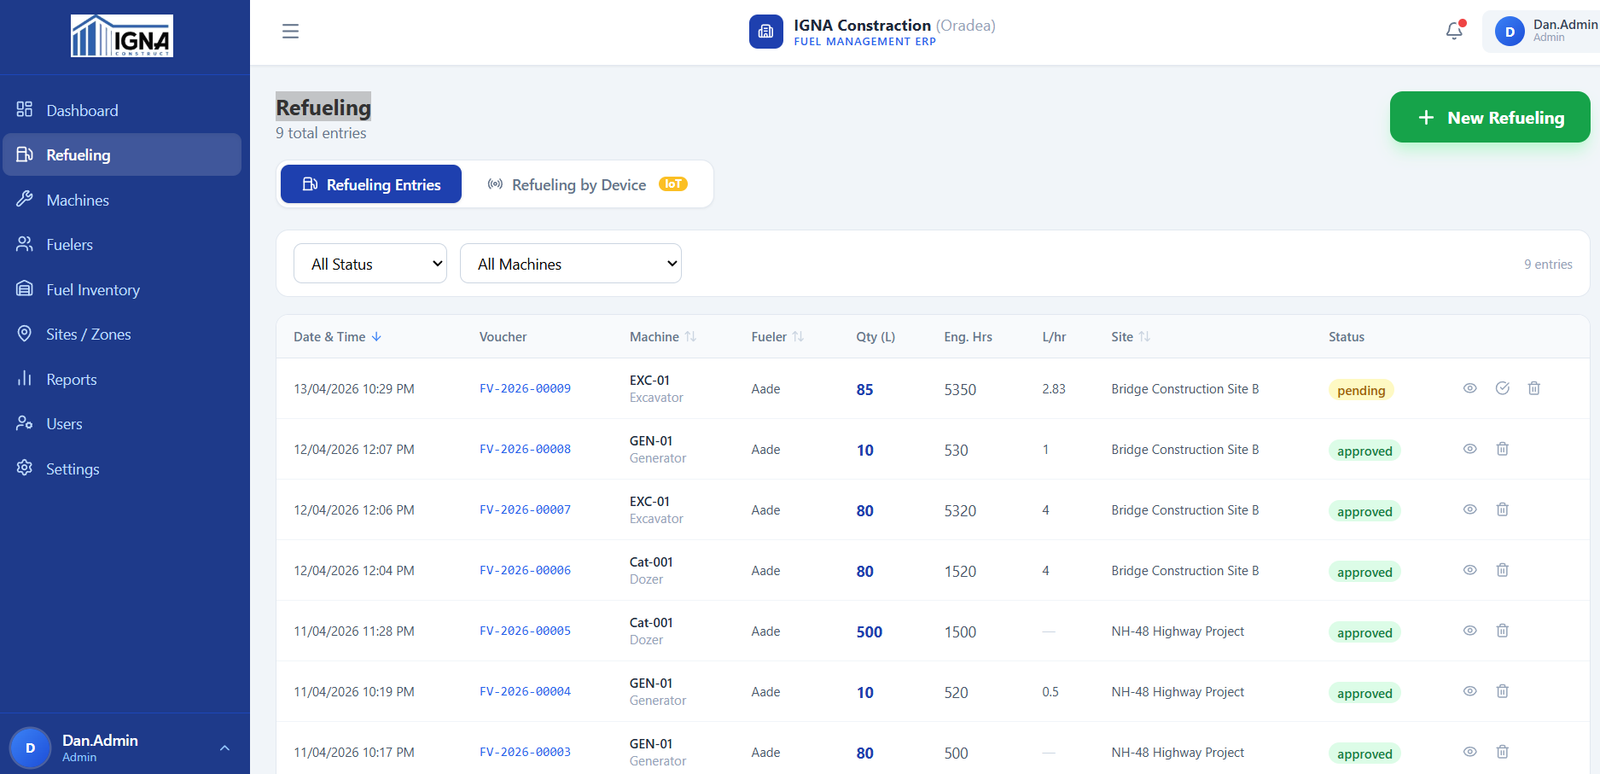This screenshot has width=1600, height=774.
Task: Click the 5350 engine hours value
Action: (x=960, y=390)
